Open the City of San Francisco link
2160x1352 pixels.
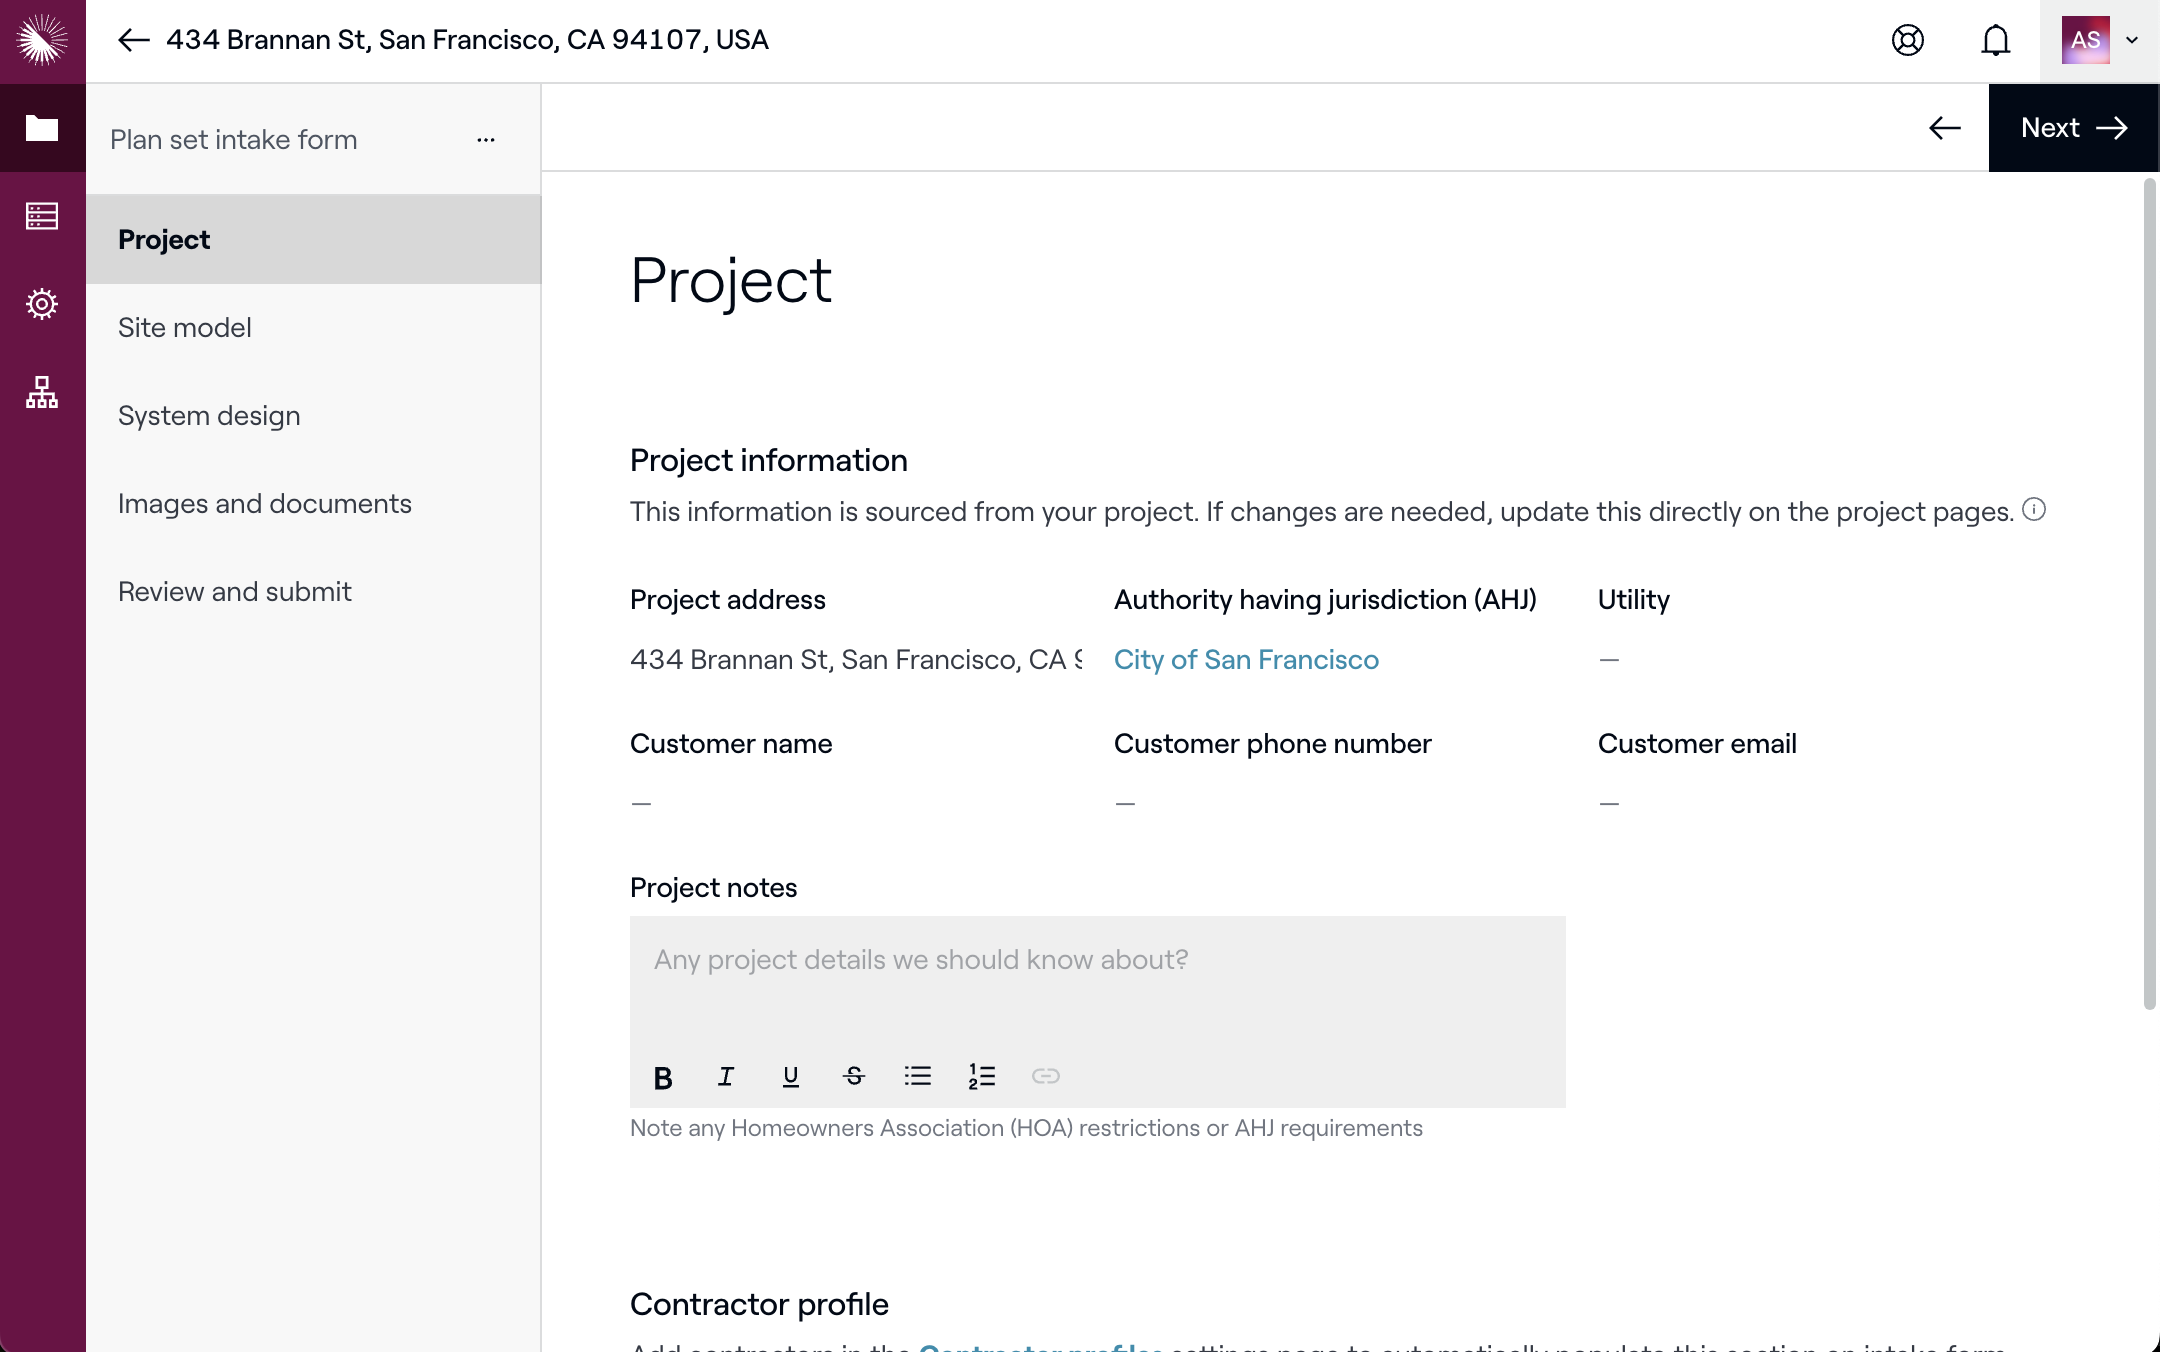(x=1246, y=660)
